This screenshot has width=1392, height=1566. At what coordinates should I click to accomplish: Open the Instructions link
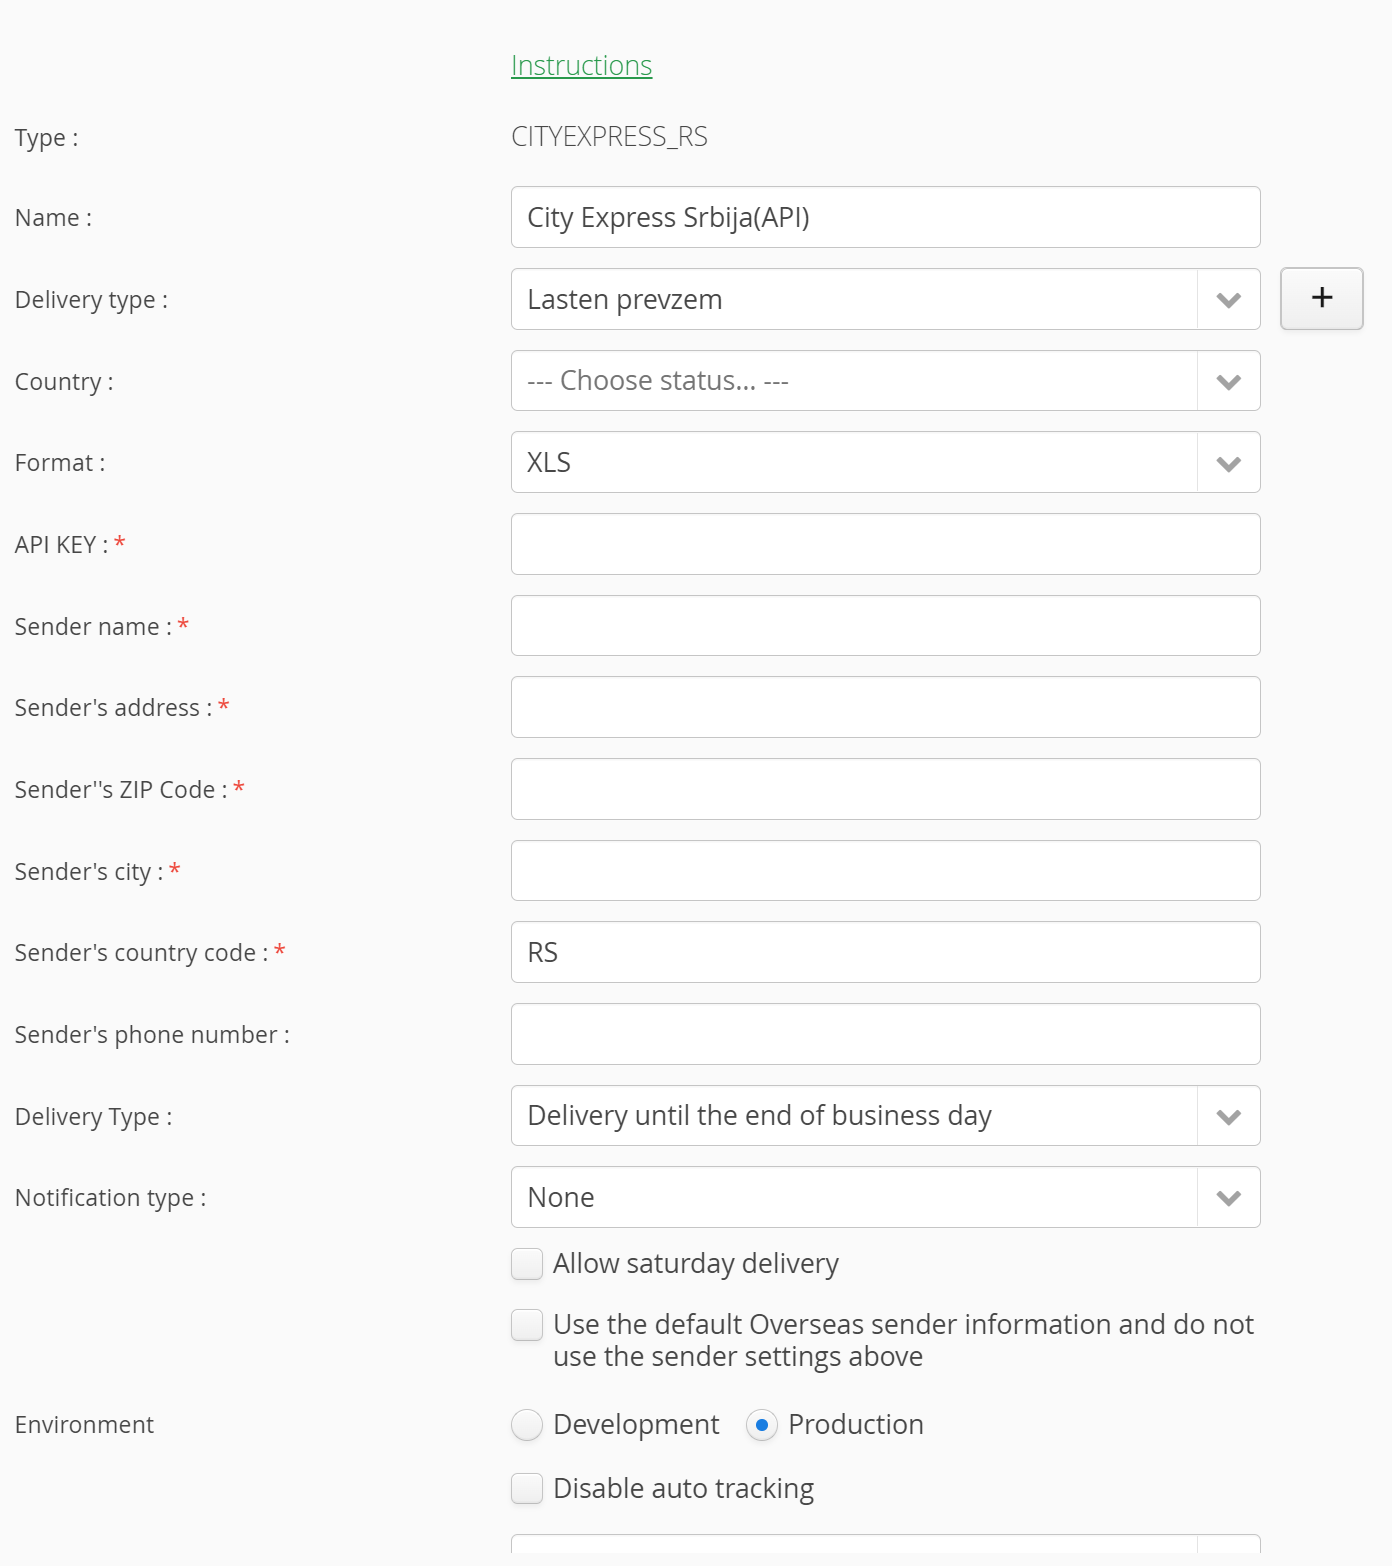(581, 65)
